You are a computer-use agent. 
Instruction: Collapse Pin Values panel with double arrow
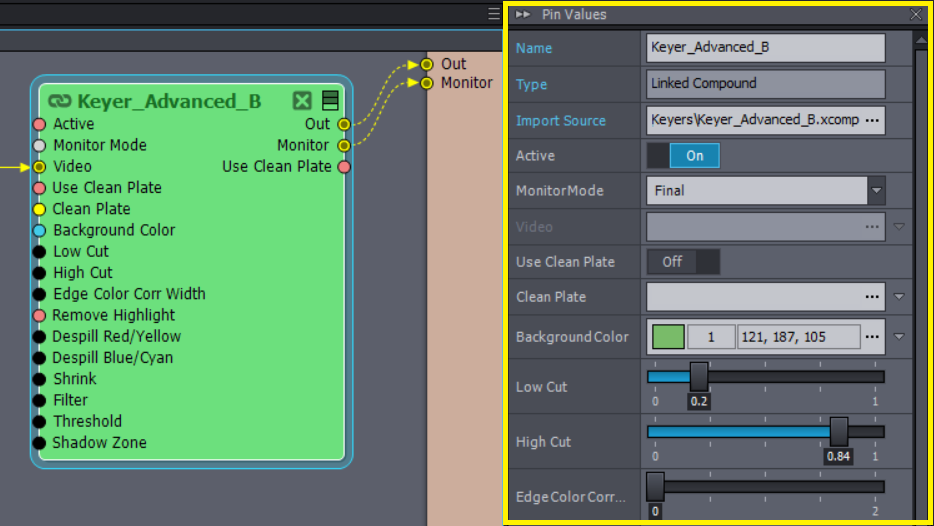point(522,14)
